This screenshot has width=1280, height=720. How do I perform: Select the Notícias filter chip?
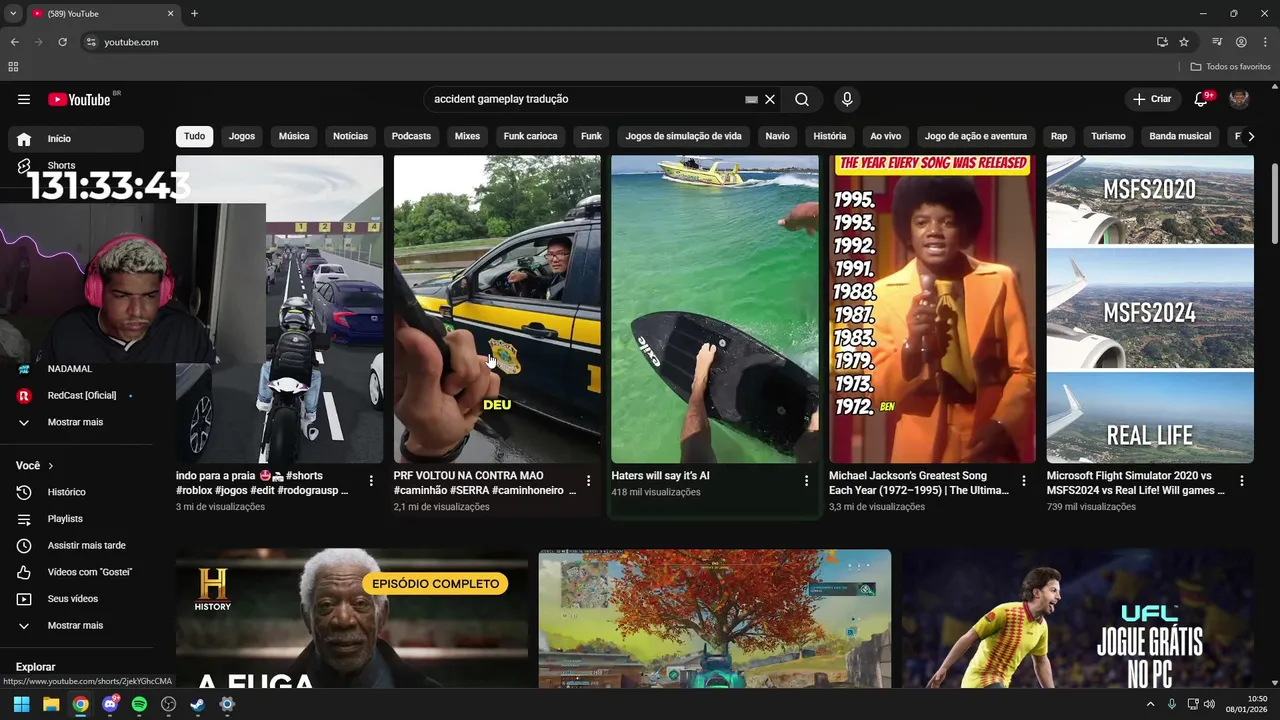pos(350,136)
